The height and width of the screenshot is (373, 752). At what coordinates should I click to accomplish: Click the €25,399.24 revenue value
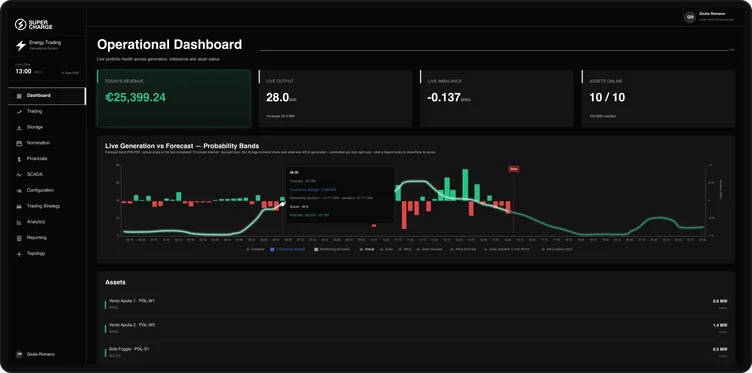point(136,97)
